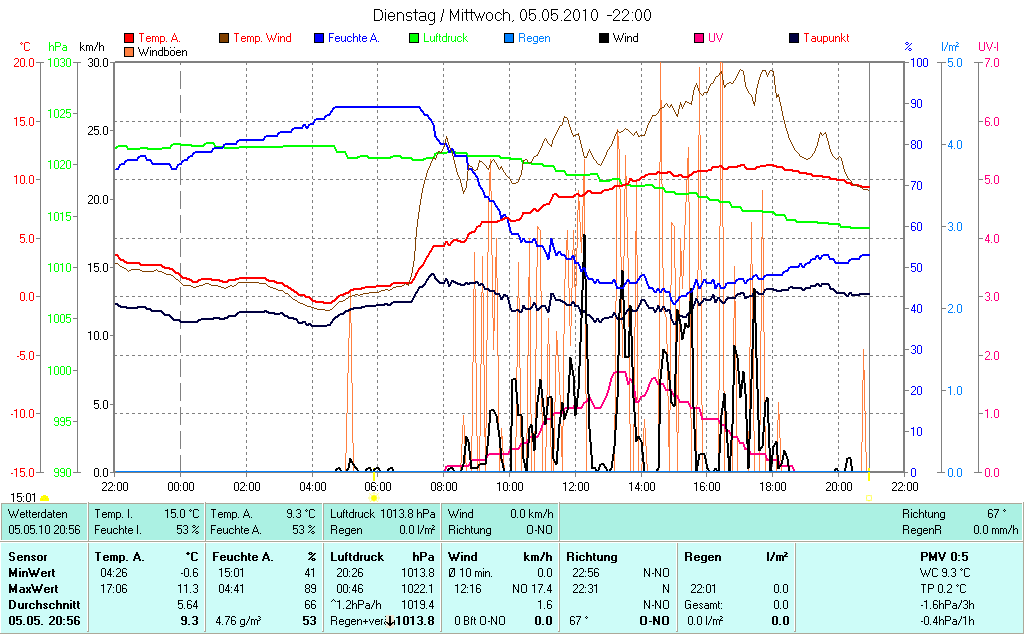Click the yellow marker beside 15:01 label
The image size is (1024, 634).
click(x=45, y=497)
